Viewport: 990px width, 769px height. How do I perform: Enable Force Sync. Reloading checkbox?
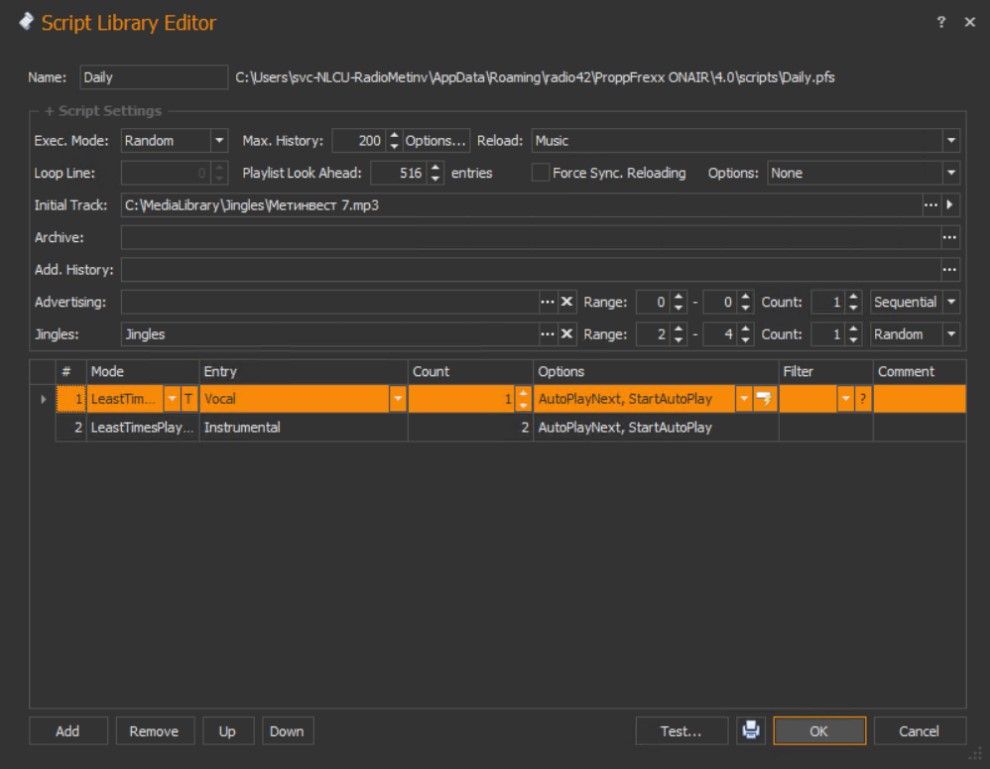[x=540, y=173]
